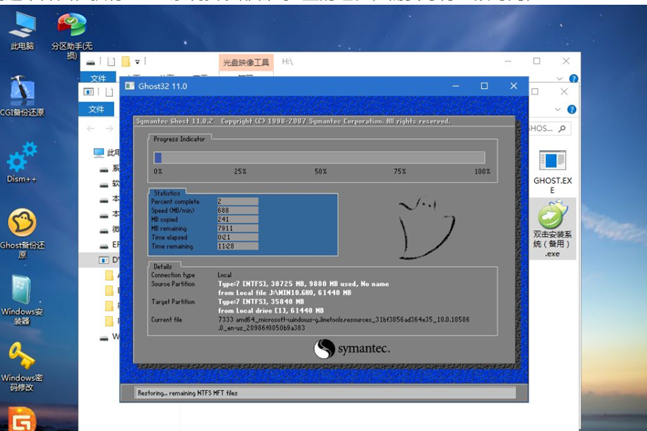Click folder icon in rear Explorer quick toolbar

click(x=125, y=62)
